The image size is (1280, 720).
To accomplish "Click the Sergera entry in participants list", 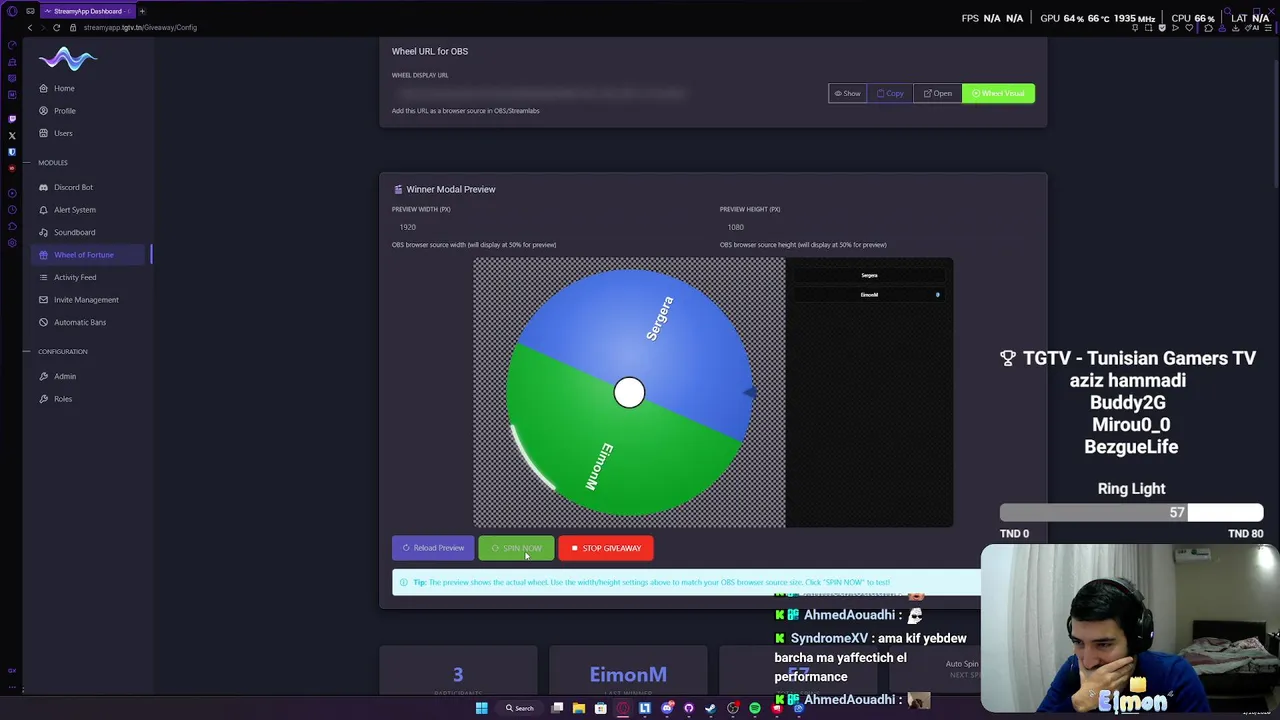I will 869,275.
